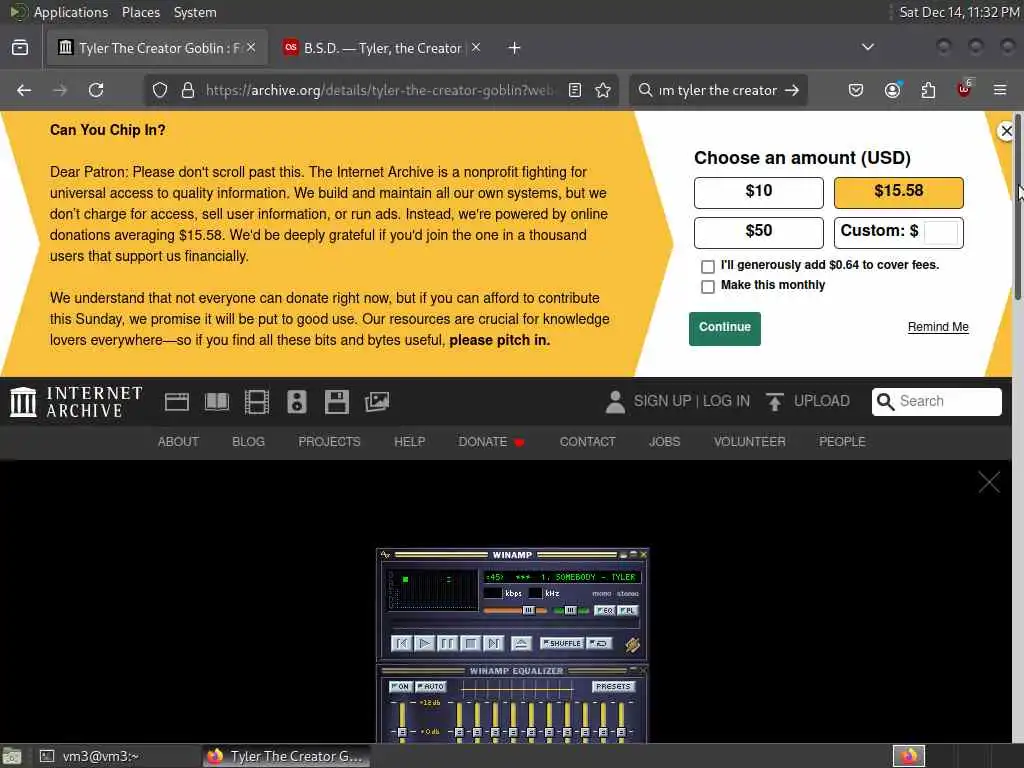Open the Firefox extensions puzzle icon

pyautogui.click(x=928, y=90)
